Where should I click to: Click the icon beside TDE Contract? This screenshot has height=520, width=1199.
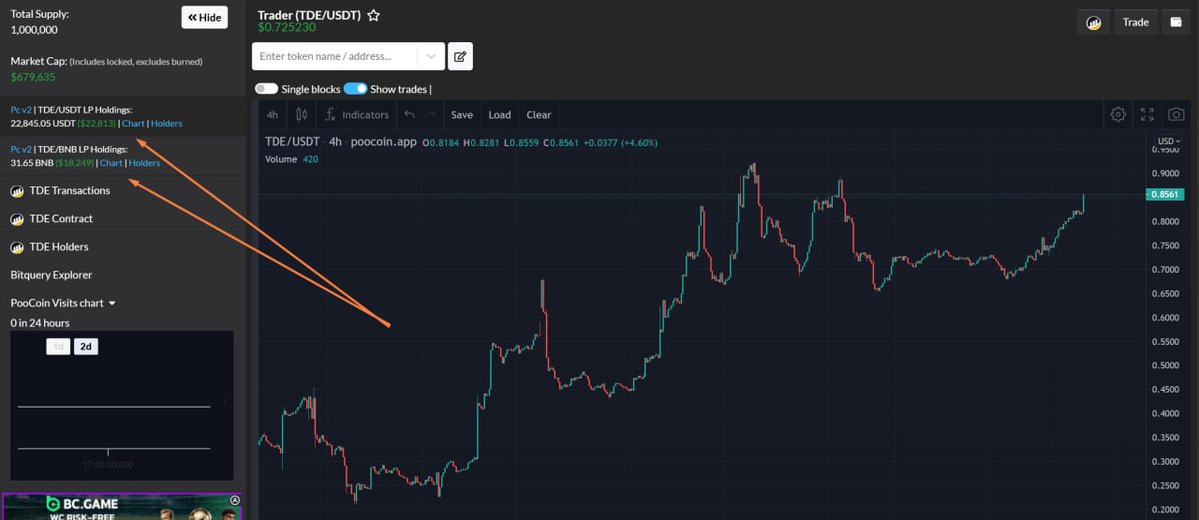(17, 219)
